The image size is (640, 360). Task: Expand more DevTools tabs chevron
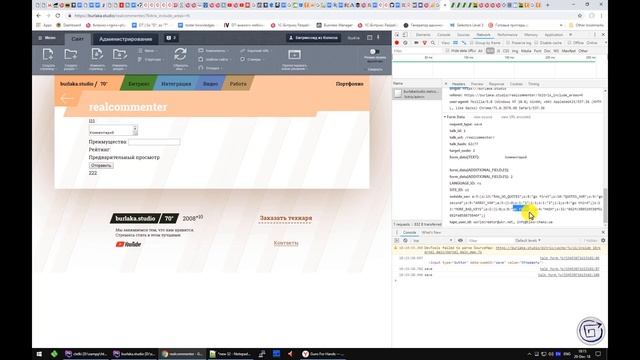(571, 35)
